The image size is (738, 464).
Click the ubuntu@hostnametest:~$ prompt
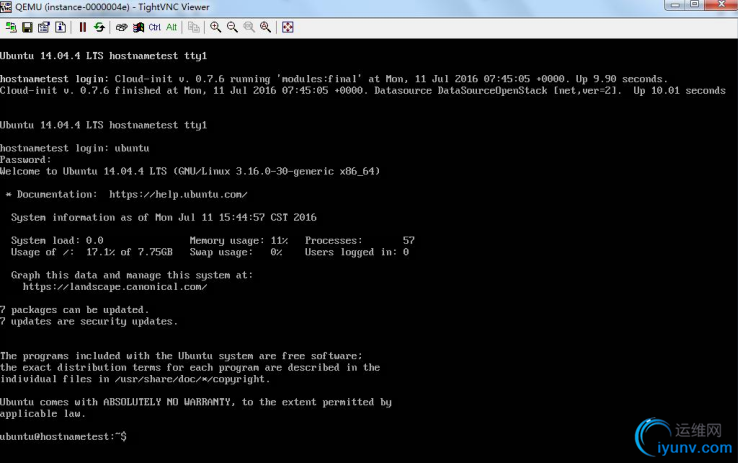click(x=63, y=437)
